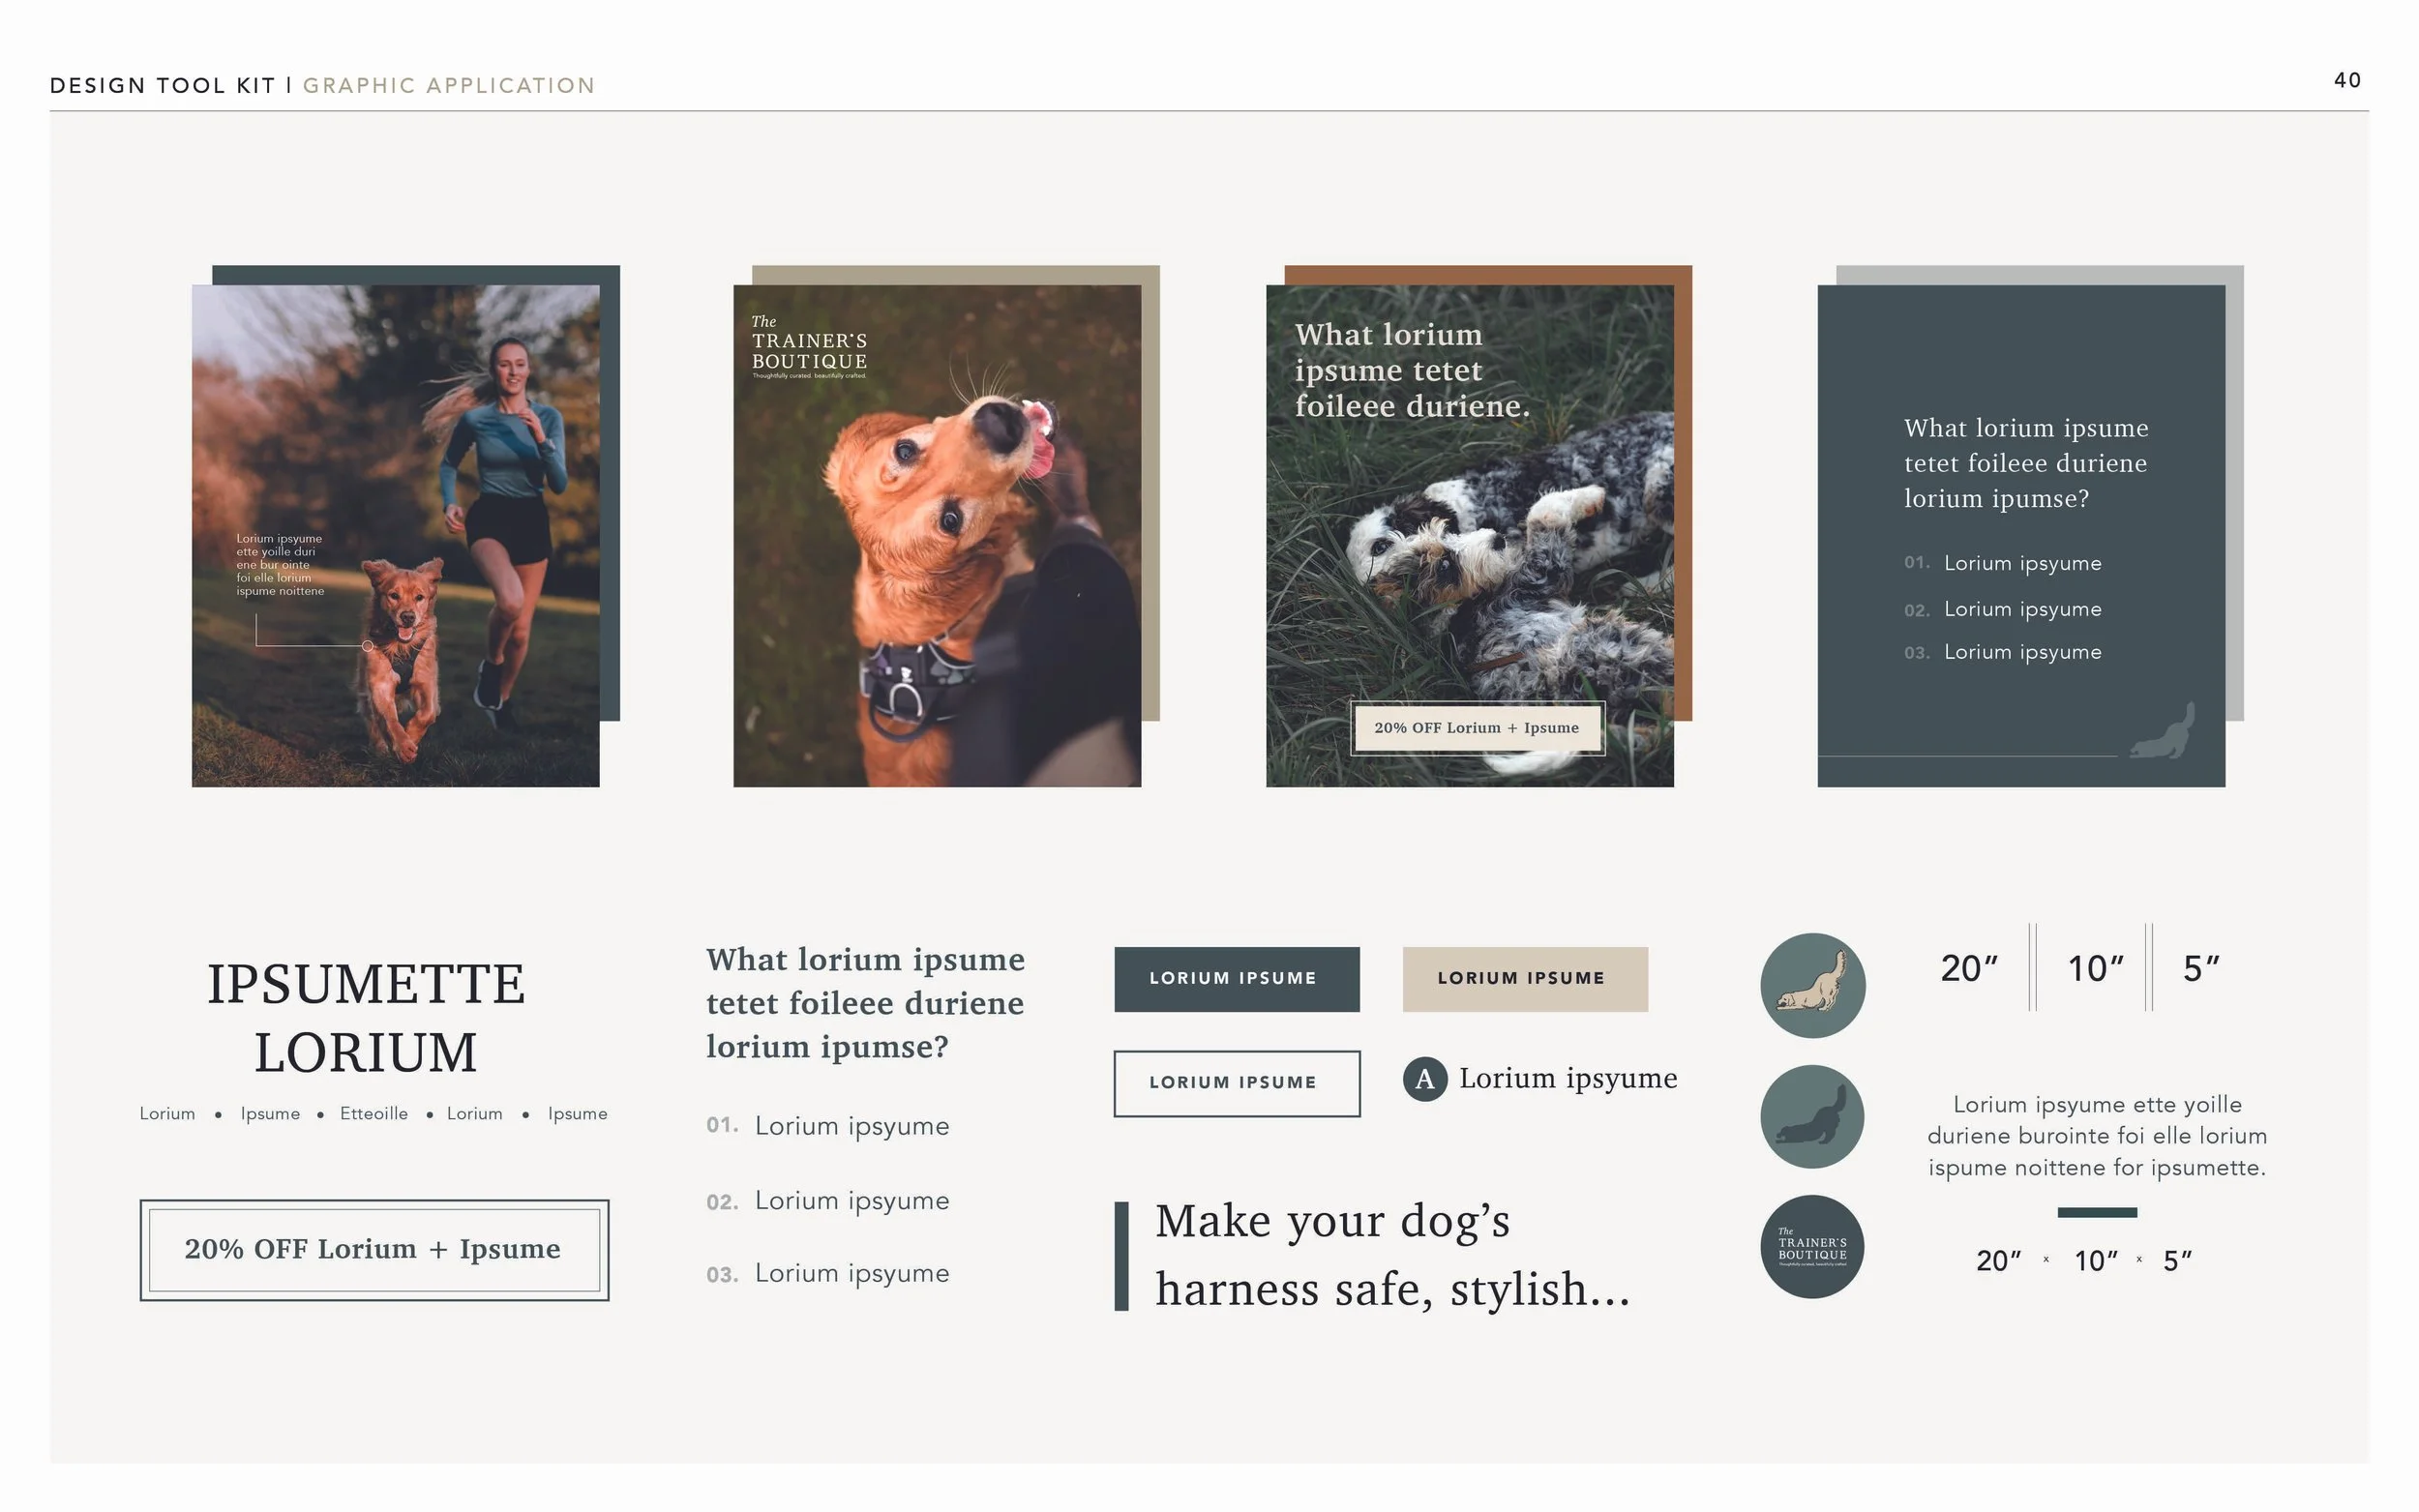Click the dark dog silhouette circle icon
This screenshot has width=2419, height=1512.
pos(1812,1116)
